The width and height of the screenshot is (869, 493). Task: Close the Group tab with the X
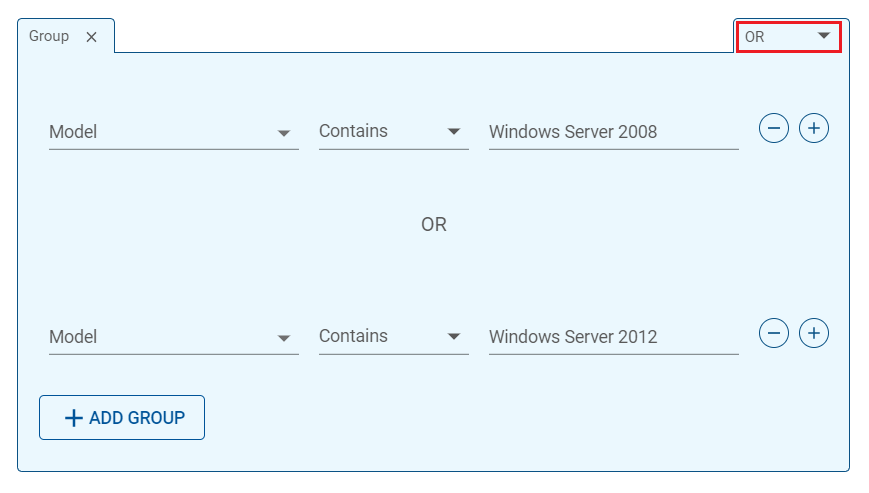tap(91, 37)
